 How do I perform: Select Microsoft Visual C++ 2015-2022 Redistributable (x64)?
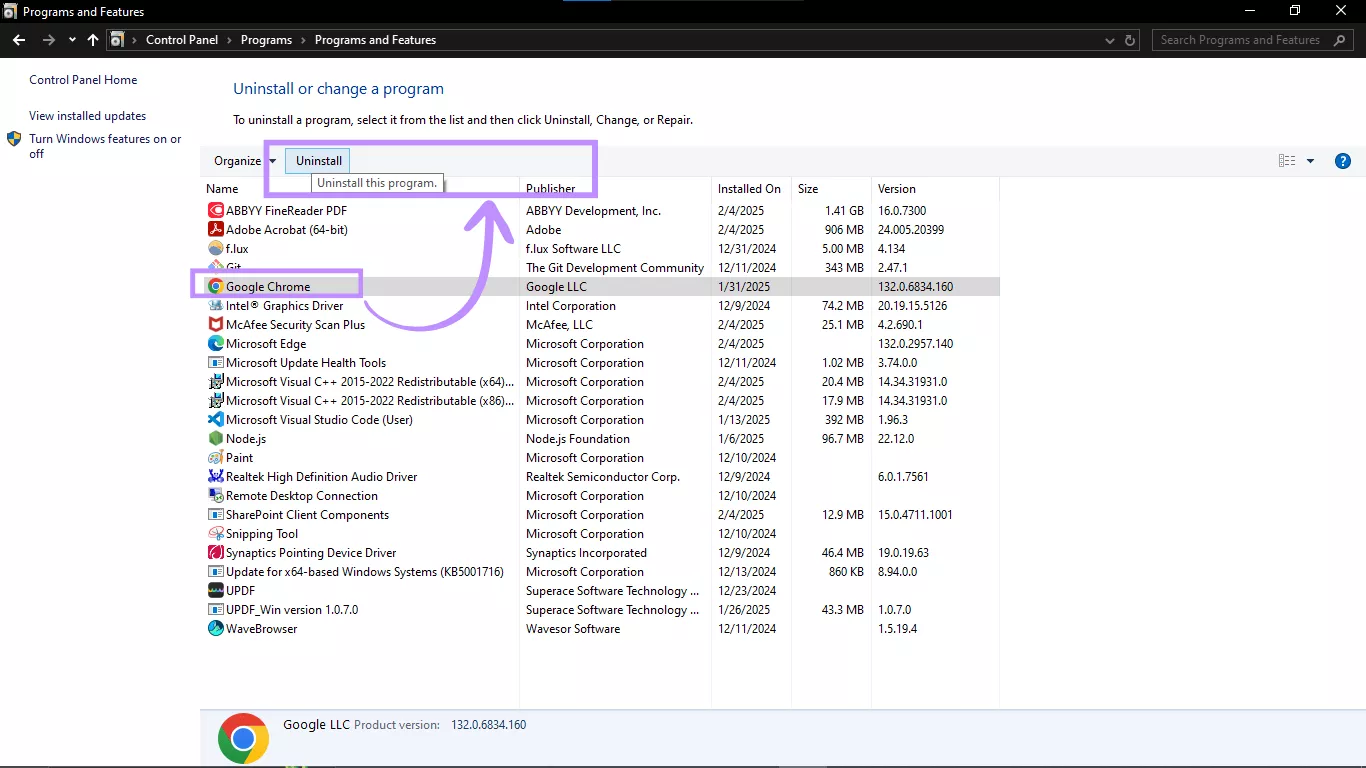pos(600,382)
